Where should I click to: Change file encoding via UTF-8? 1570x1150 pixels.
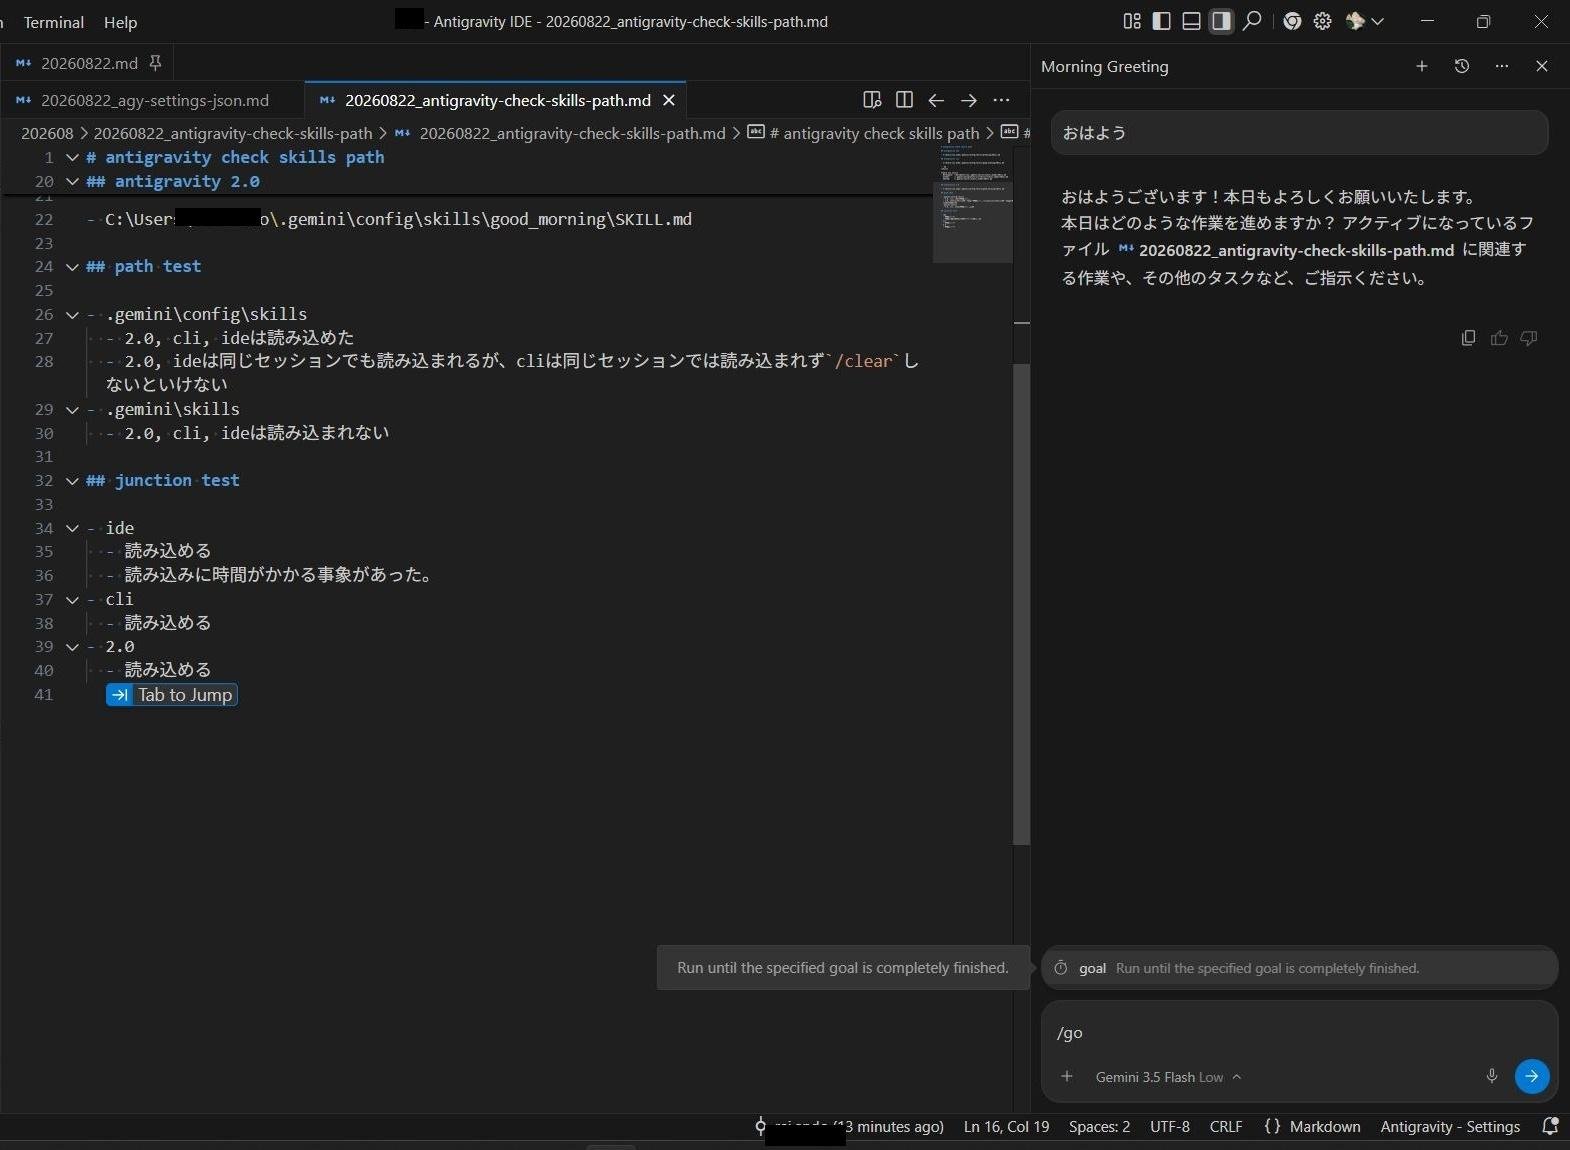click(x=1169, y=1127)
